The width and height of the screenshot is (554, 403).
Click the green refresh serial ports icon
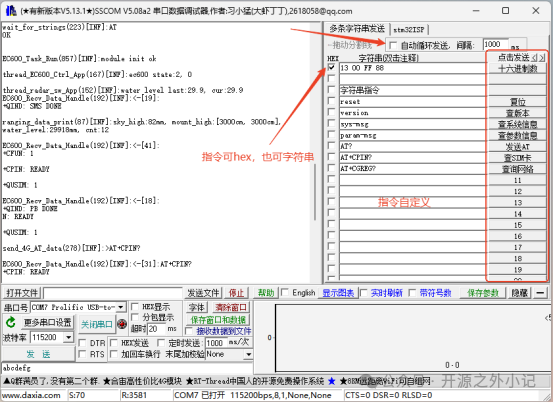pos(11,323)
